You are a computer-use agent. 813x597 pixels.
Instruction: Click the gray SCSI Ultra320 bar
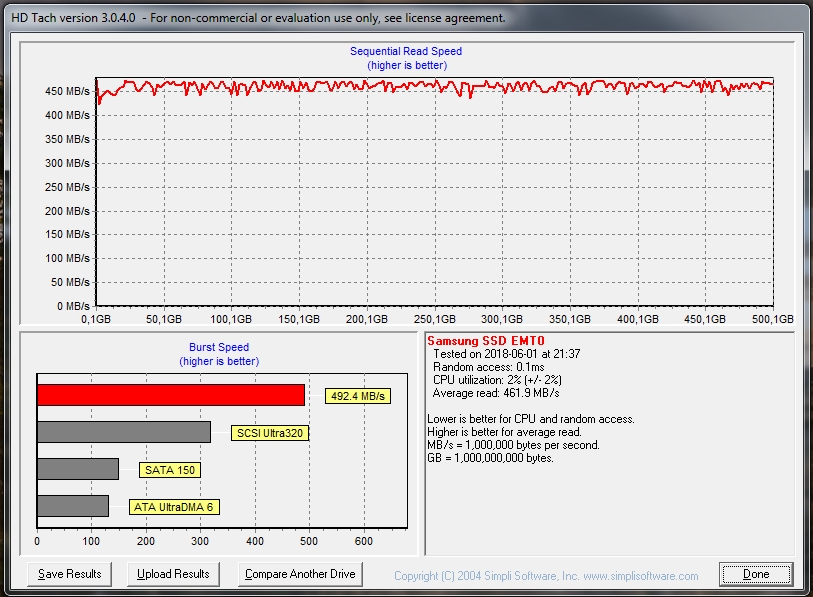[124, 432]
